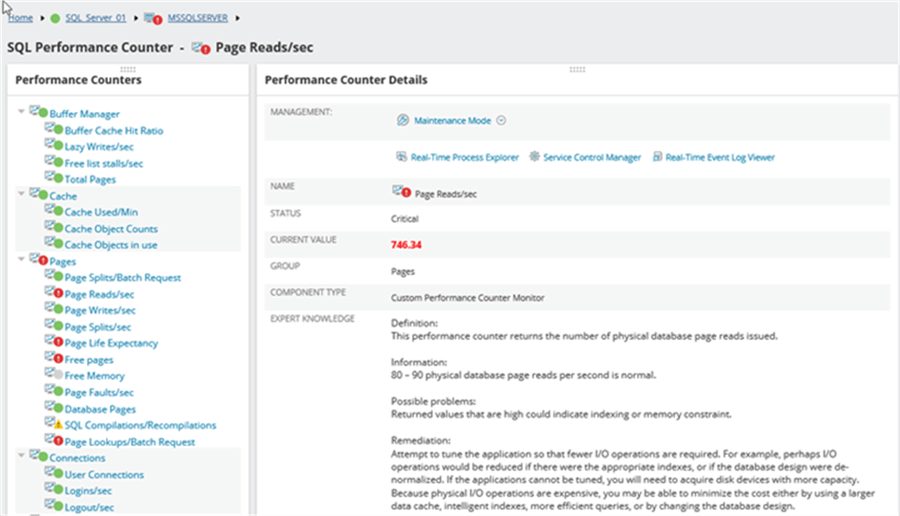The width and height of the screenshot is (900, 516).
Task: Click the red current value 746.34
Action: tap(406, 245)
